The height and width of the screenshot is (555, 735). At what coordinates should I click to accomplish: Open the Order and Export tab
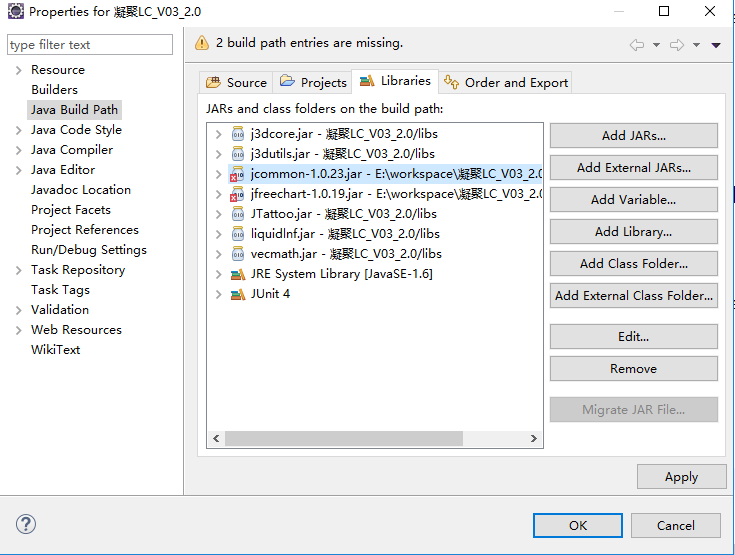point(505,82)
